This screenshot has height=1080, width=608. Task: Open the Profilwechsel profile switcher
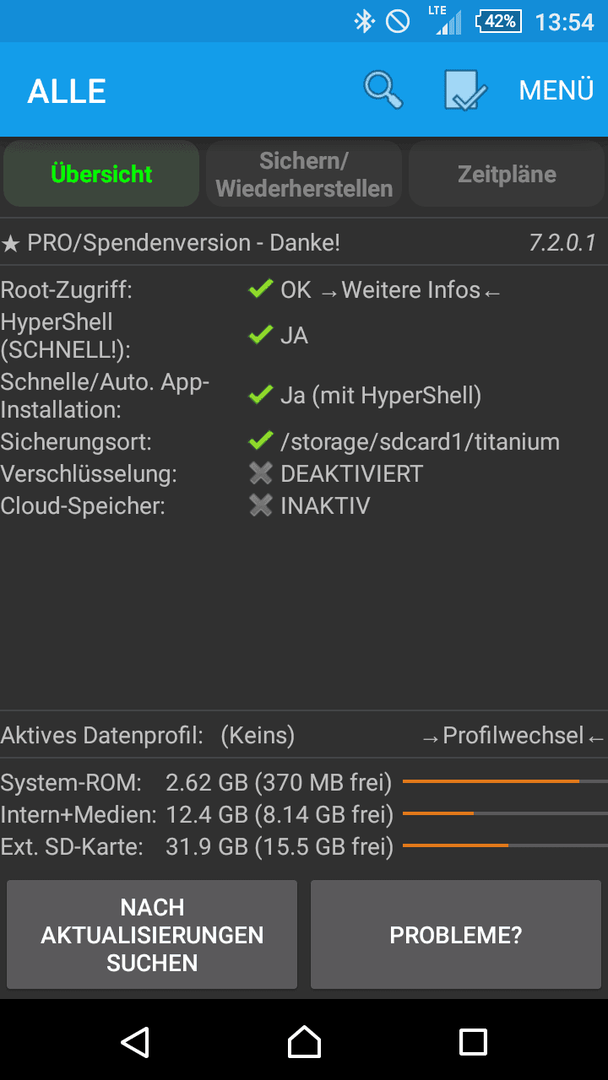(x=513, y=736)
